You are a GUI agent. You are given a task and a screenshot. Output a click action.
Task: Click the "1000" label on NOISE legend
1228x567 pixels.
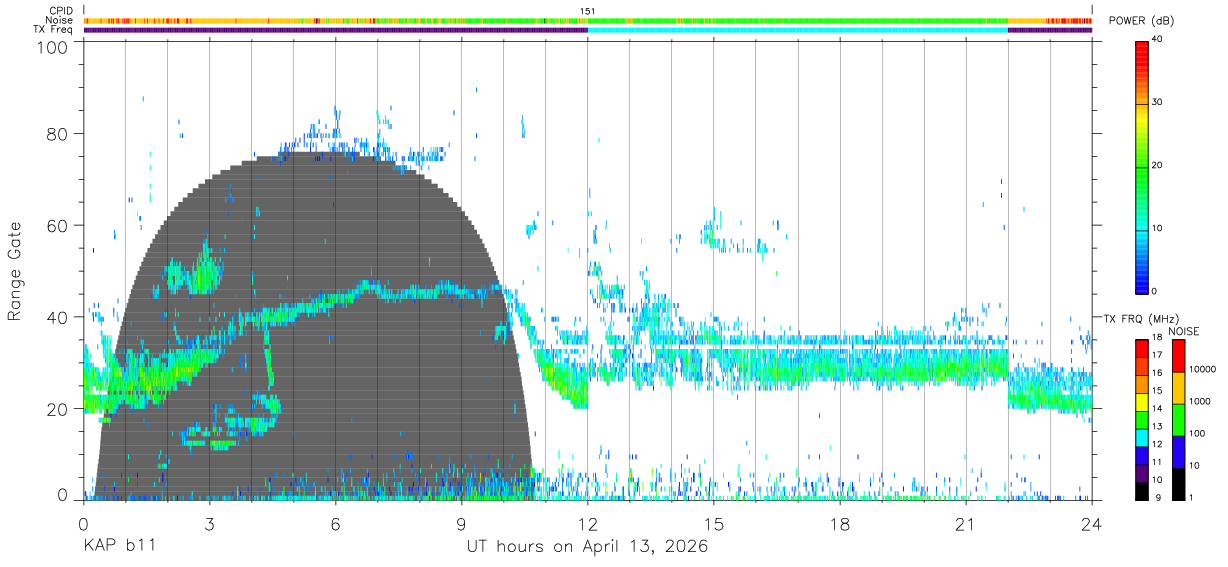(1200, 401)
